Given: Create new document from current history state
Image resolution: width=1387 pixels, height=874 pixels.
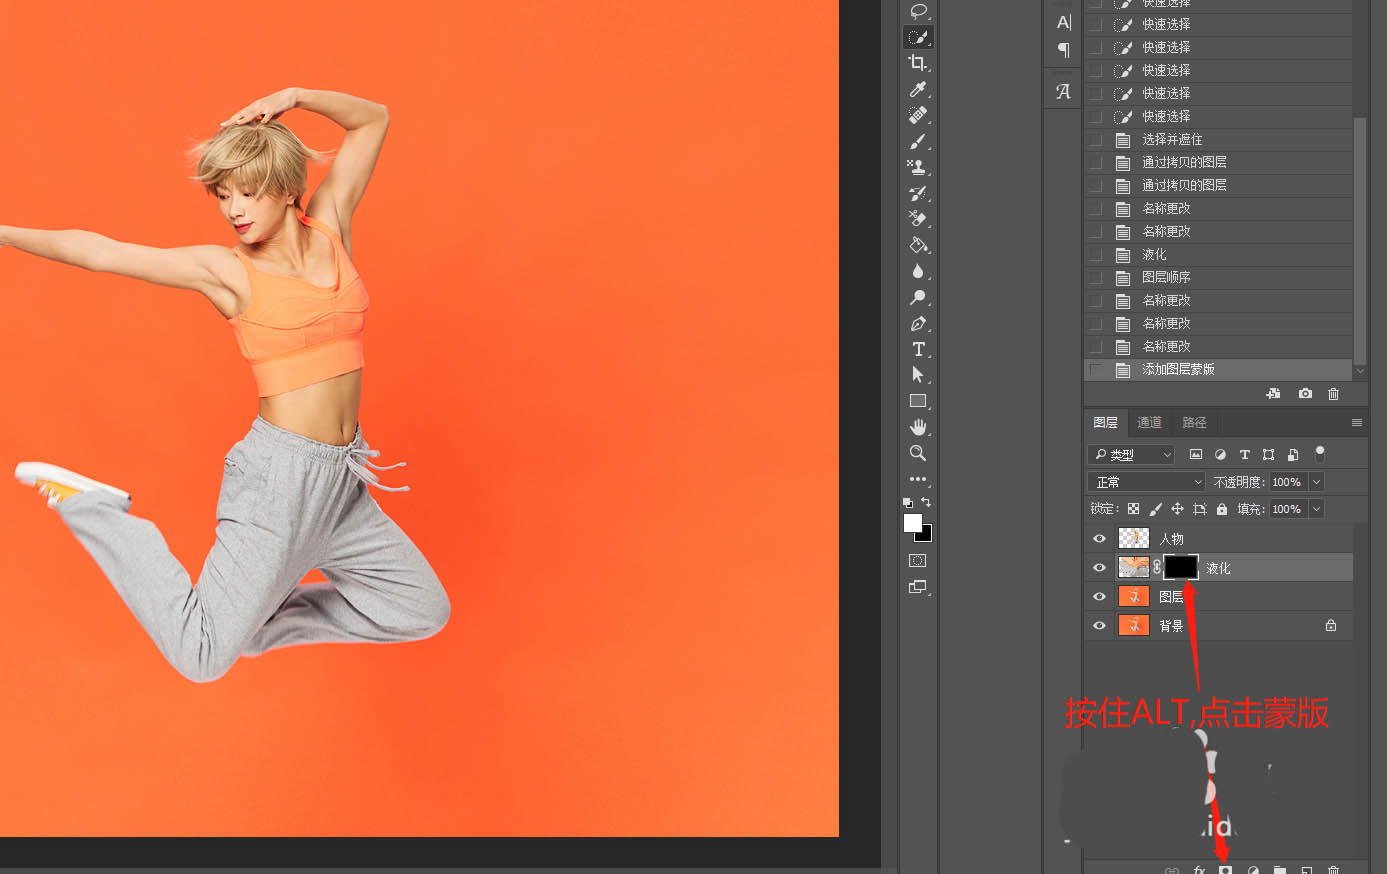Looking at the screenshot, I should click(1273, 394).
